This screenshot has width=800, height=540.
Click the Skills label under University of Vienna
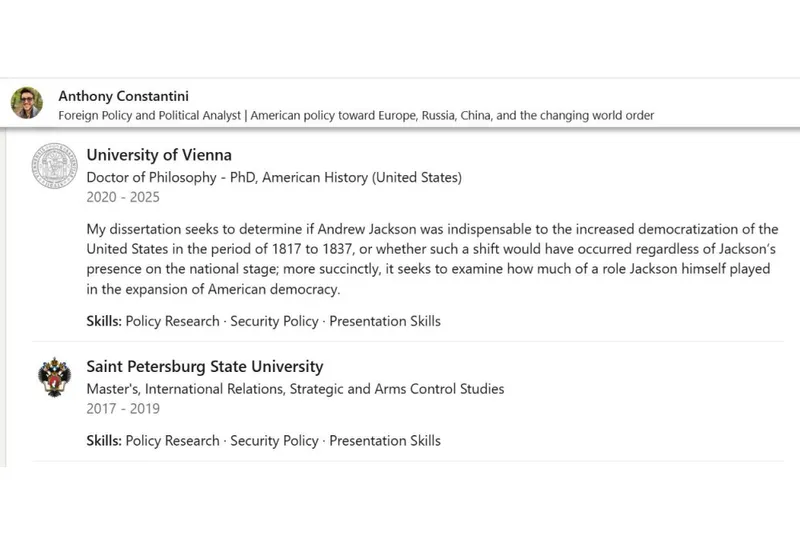pyautogui.click(x=104, y=321)
